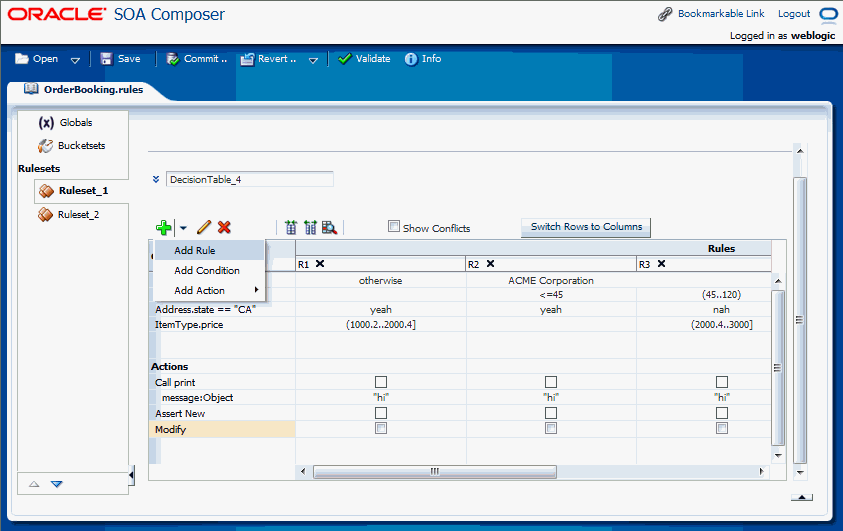Expand the Open dropdown arrow
The image size is (843, 531).
[75, 60]
